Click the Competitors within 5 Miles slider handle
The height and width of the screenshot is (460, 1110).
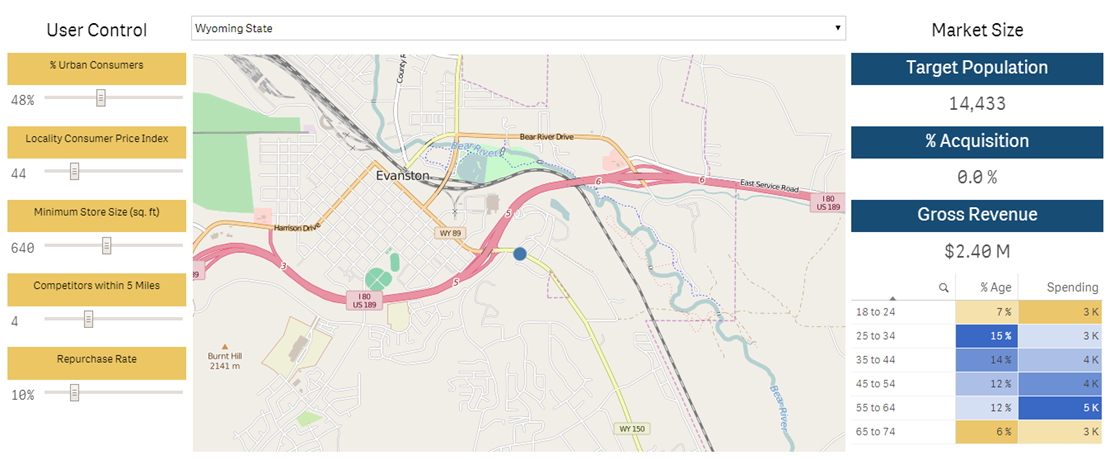coord(88,319)
